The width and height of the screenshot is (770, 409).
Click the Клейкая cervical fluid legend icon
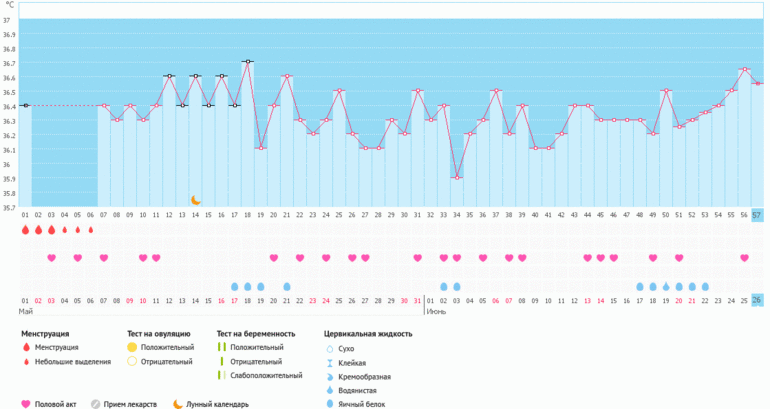[331, 361]
